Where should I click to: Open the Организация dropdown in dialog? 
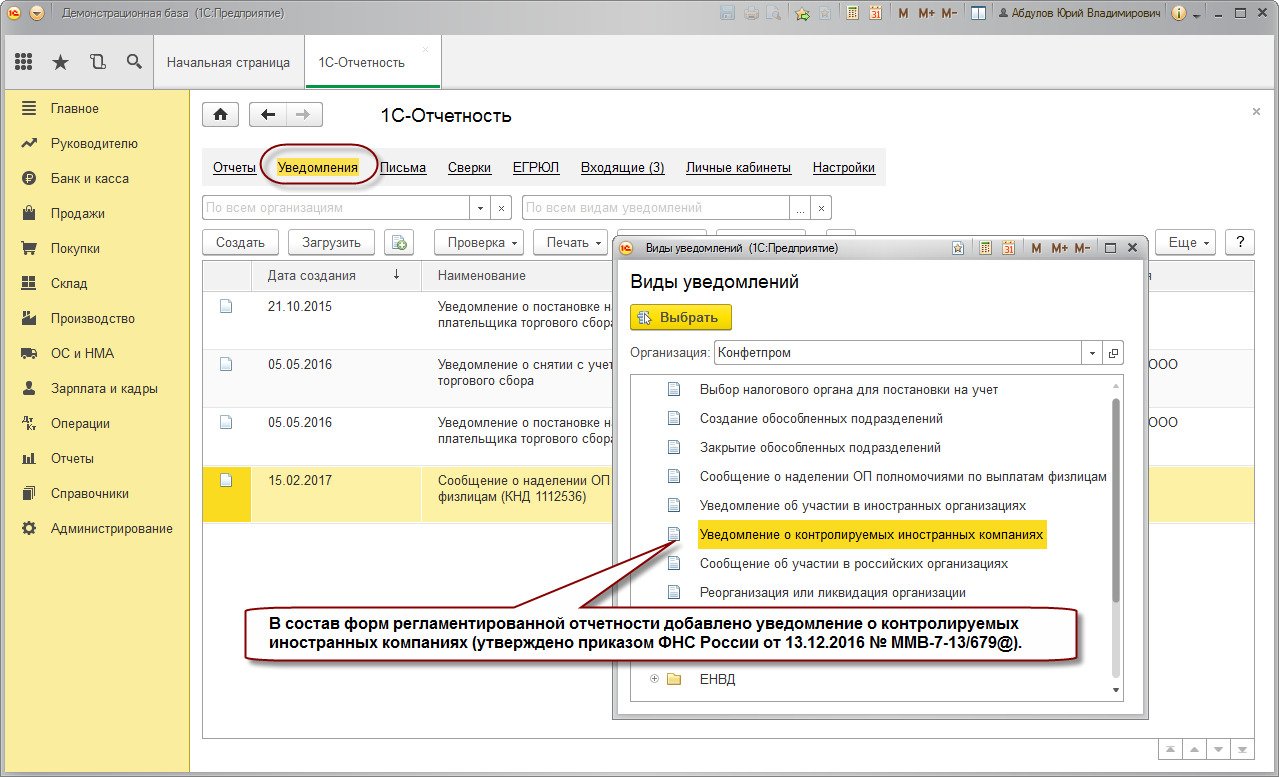tap(1090, 353)
